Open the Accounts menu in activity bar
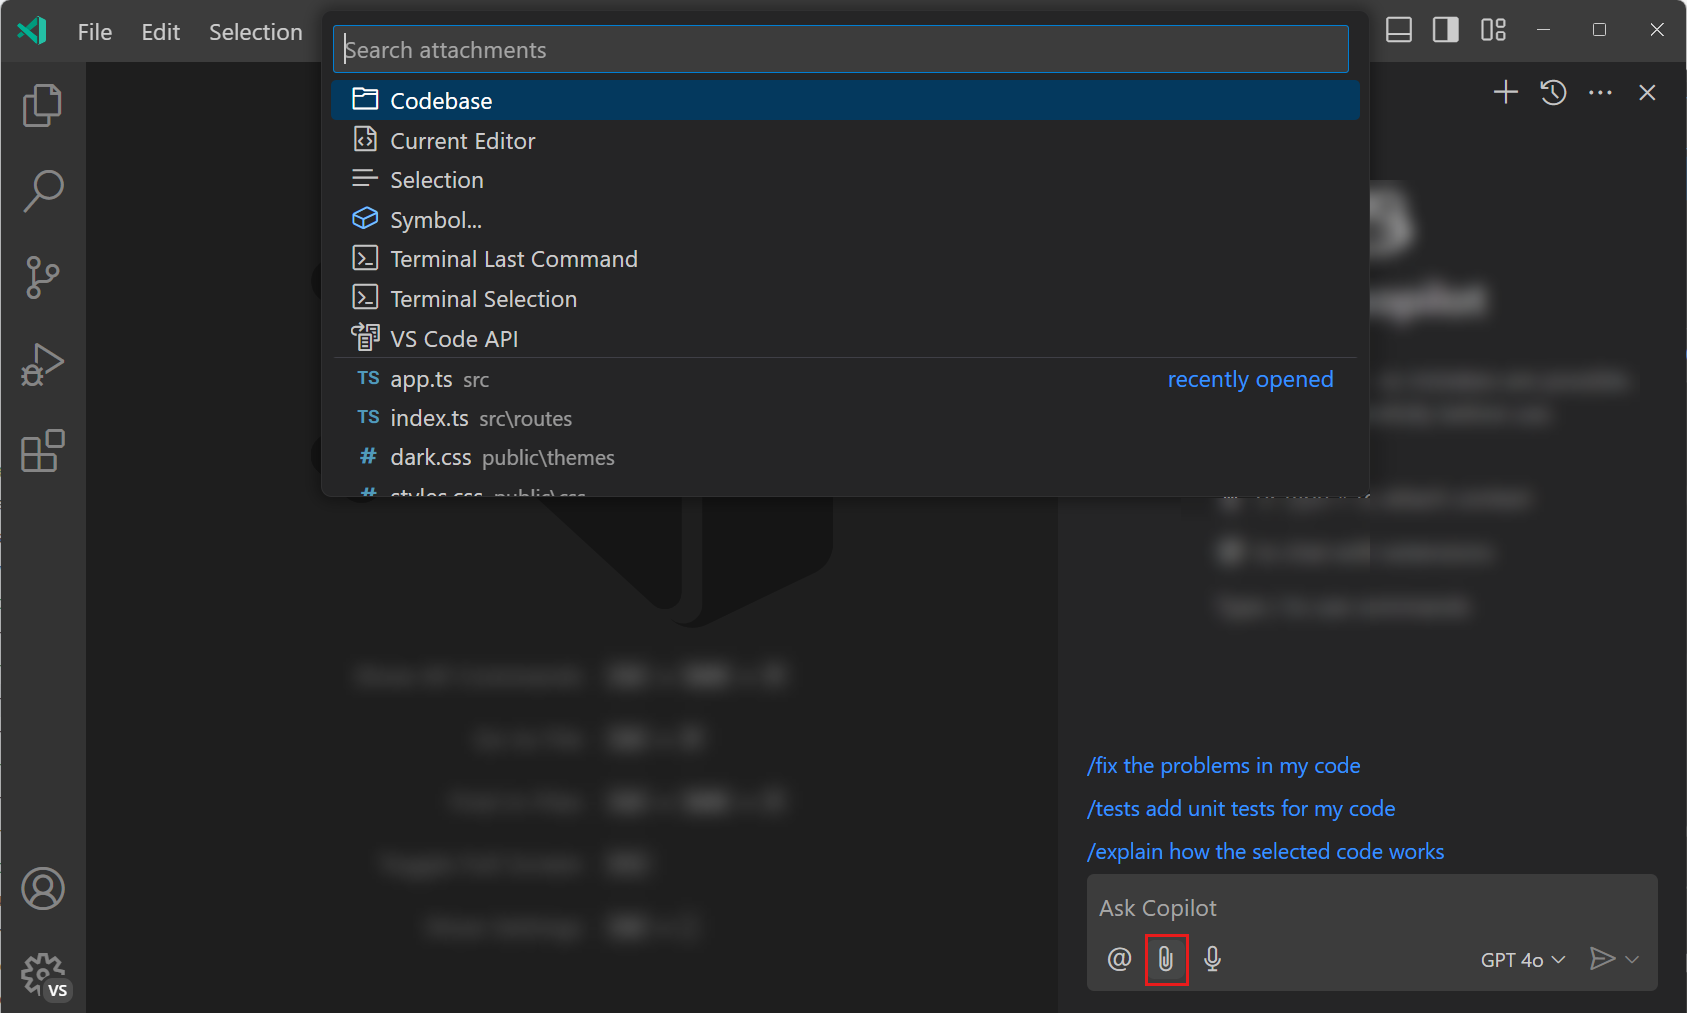The image size is (1687, 1013). [x=43, y=888]
